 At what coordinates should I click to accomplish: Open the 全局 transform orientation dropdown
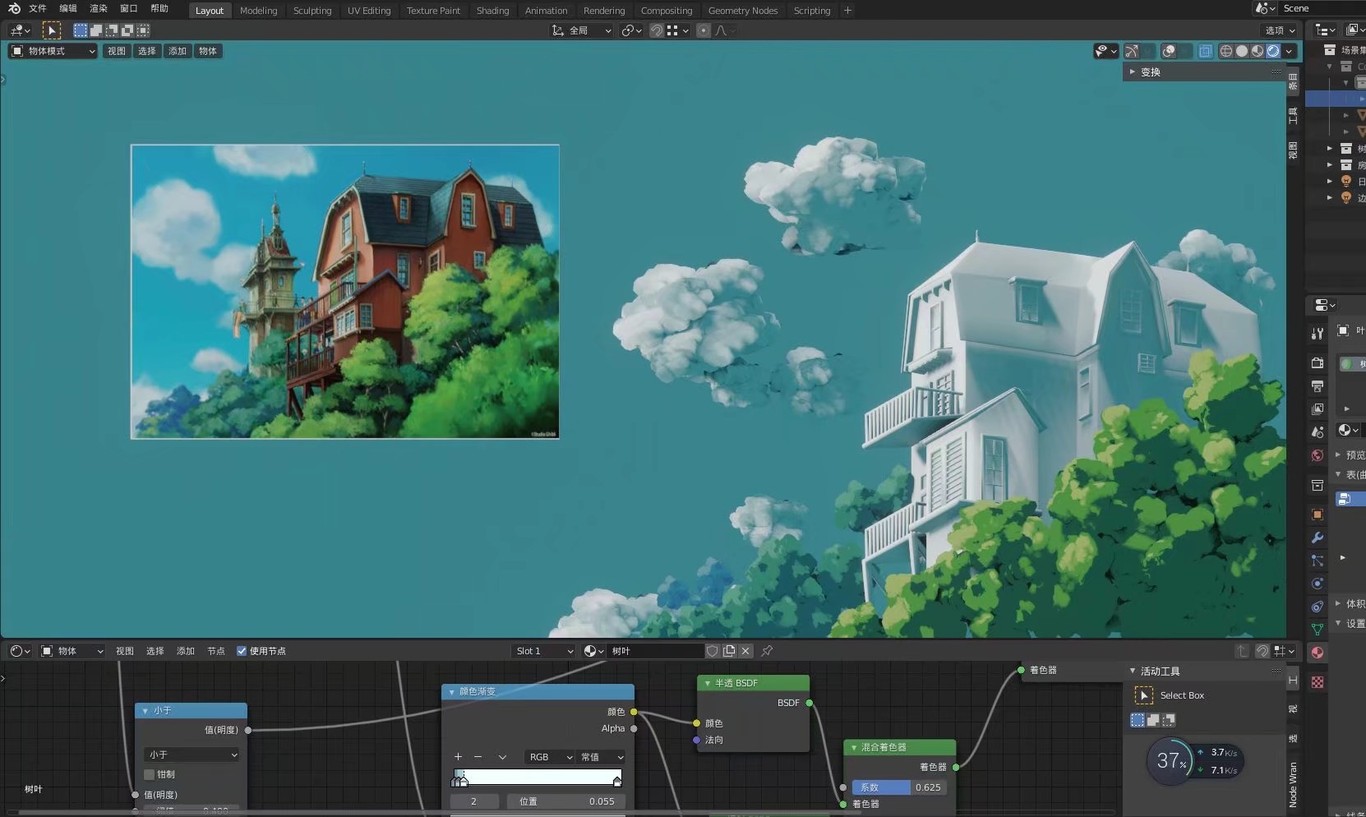pos(582,30)
